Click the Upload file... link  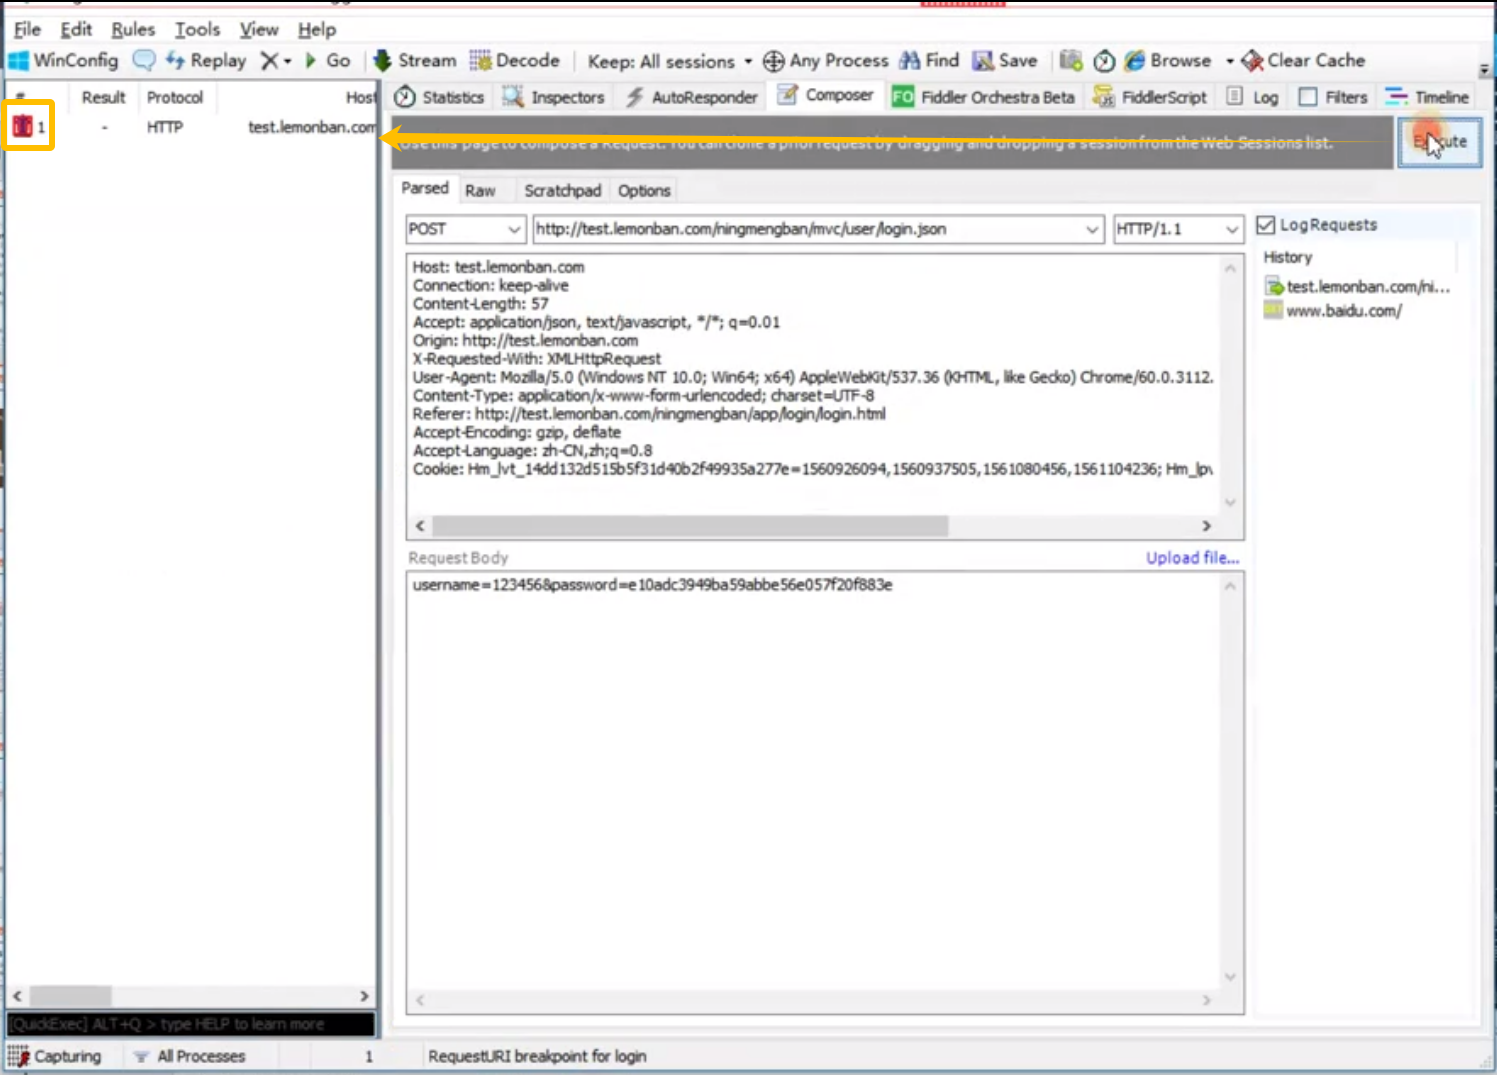(1192, 558)
